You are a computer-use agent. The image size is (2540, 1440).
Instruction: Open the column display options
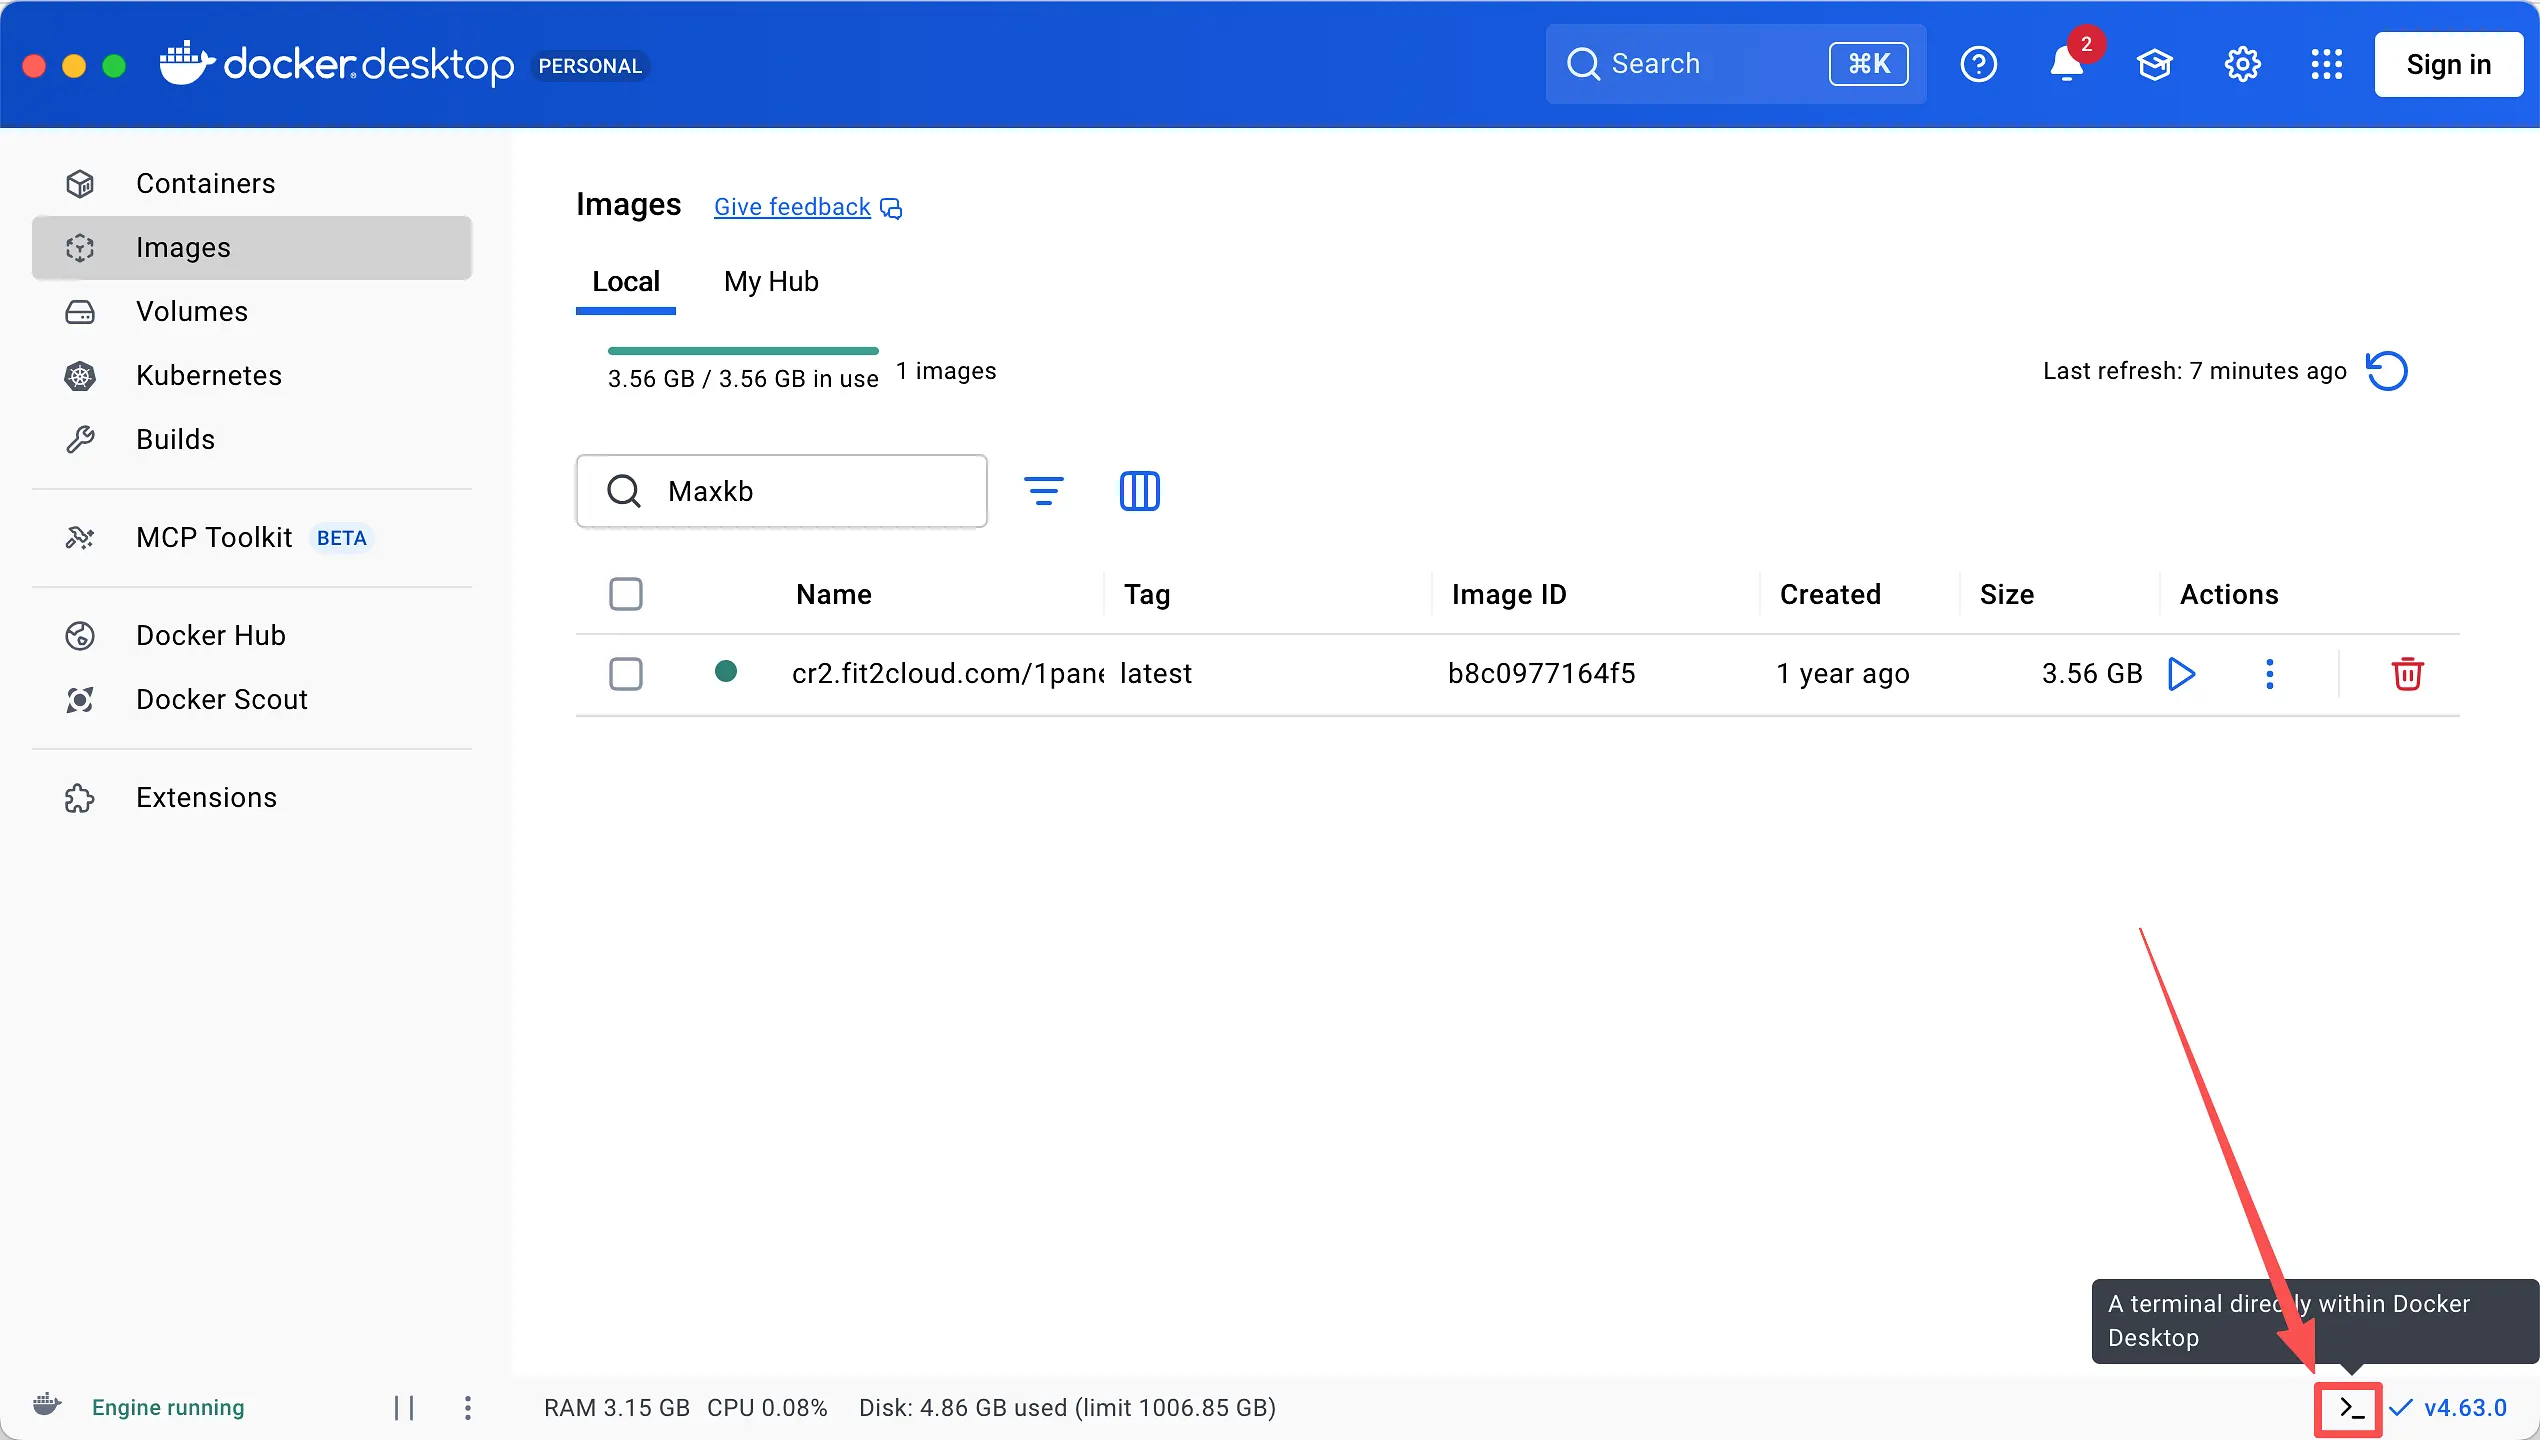click(x=1139, y=491)
